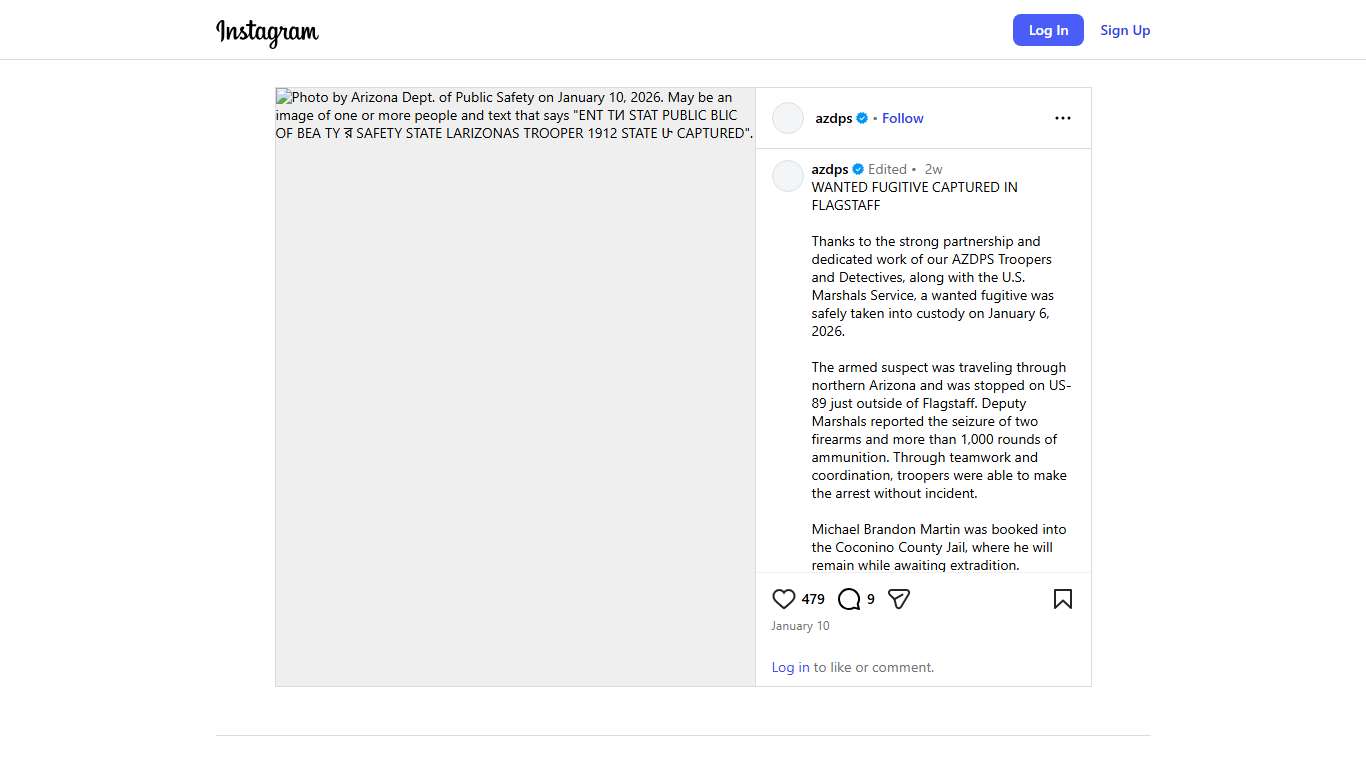Image resolution: width=1366 pixels, height=768 pixels.
Task: Click 'Log in' to like or comment
Action: click(x=790, y=667)
